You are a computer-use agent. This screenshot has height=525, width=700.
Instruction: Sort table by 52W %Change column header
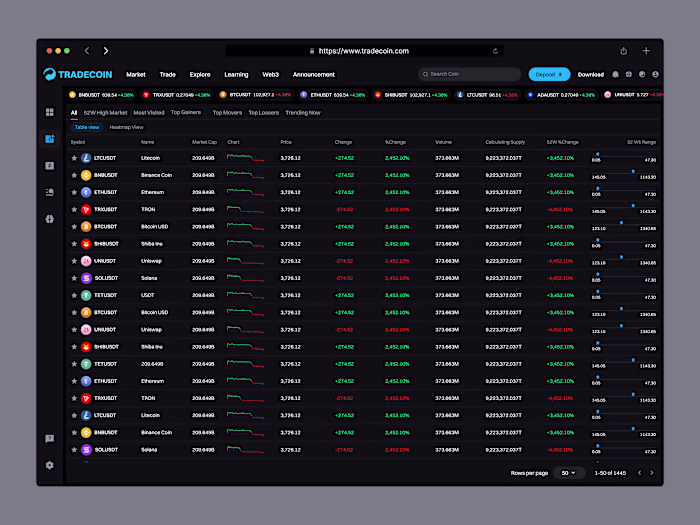[562, 142]
